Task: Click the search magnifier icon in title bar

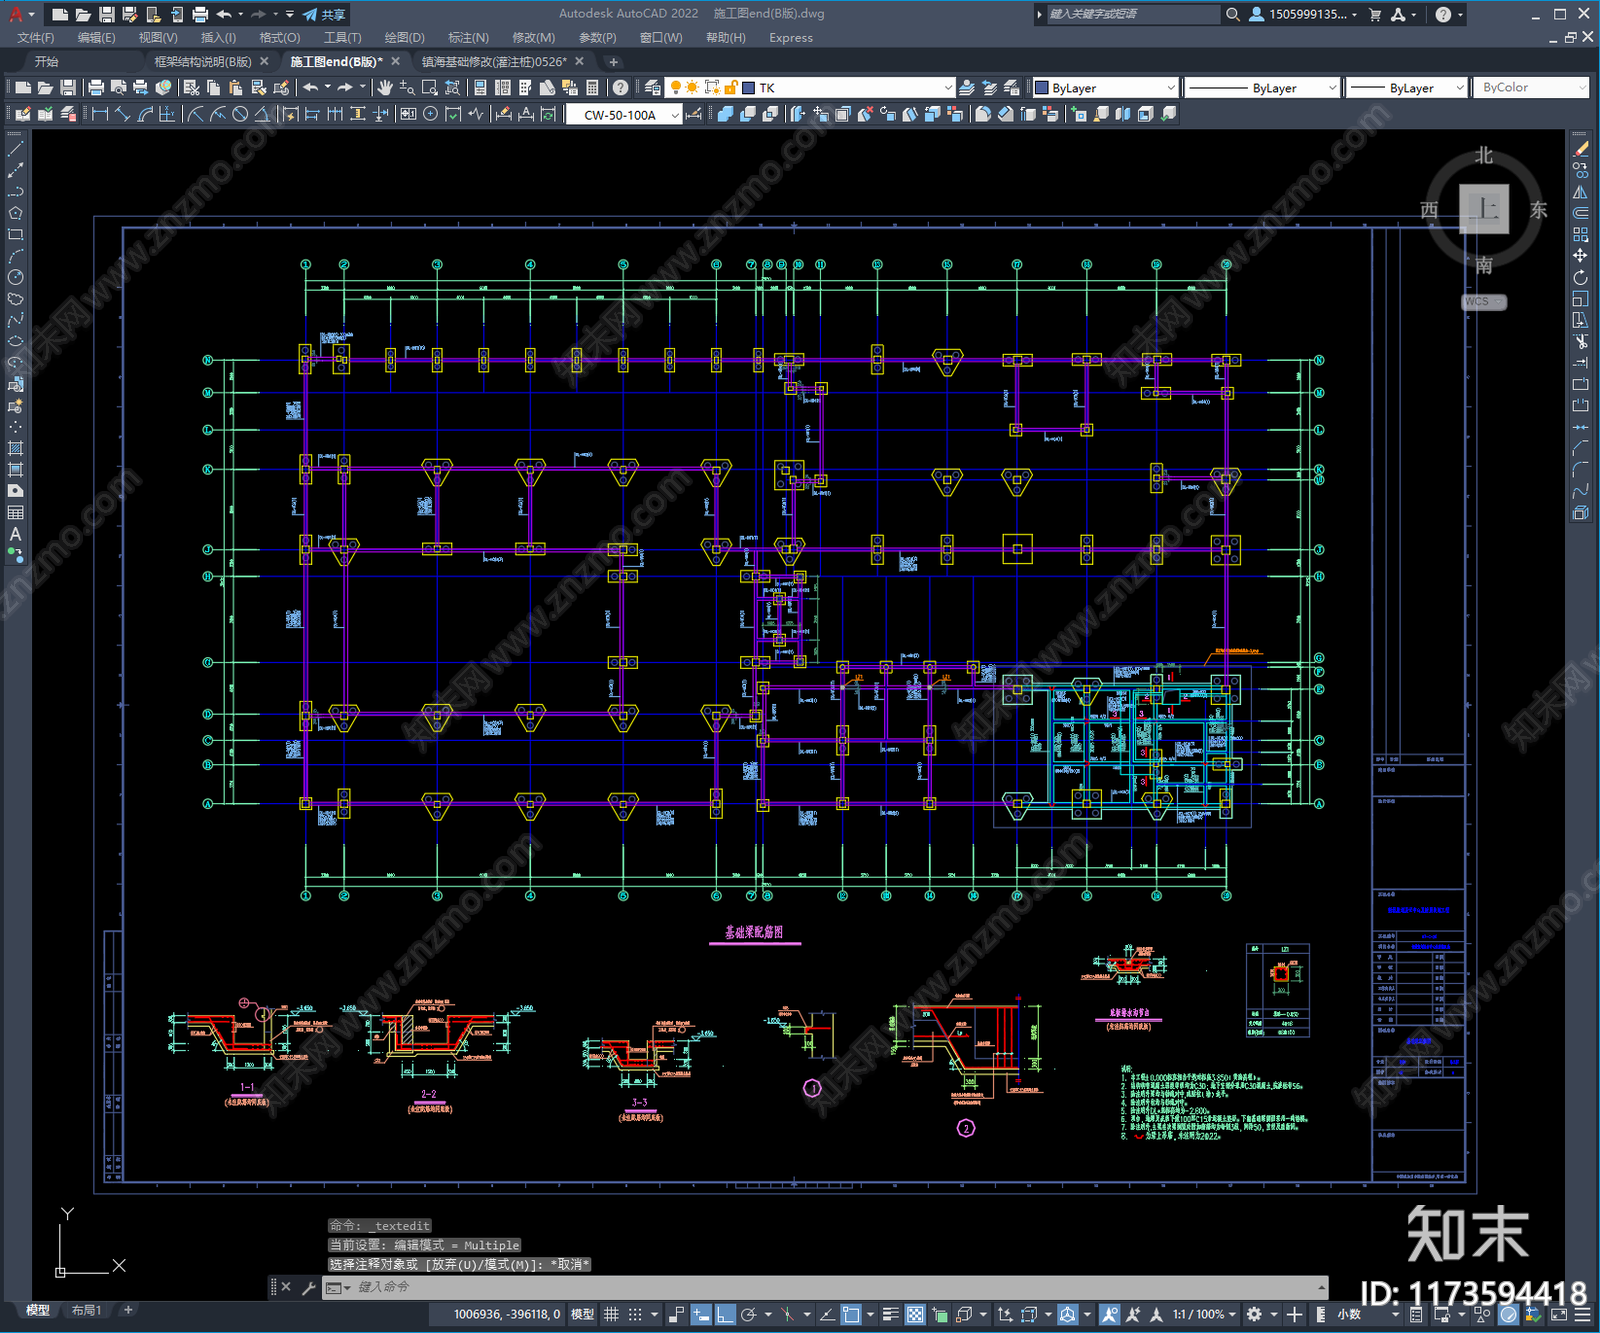Action: click(1233, 14)
